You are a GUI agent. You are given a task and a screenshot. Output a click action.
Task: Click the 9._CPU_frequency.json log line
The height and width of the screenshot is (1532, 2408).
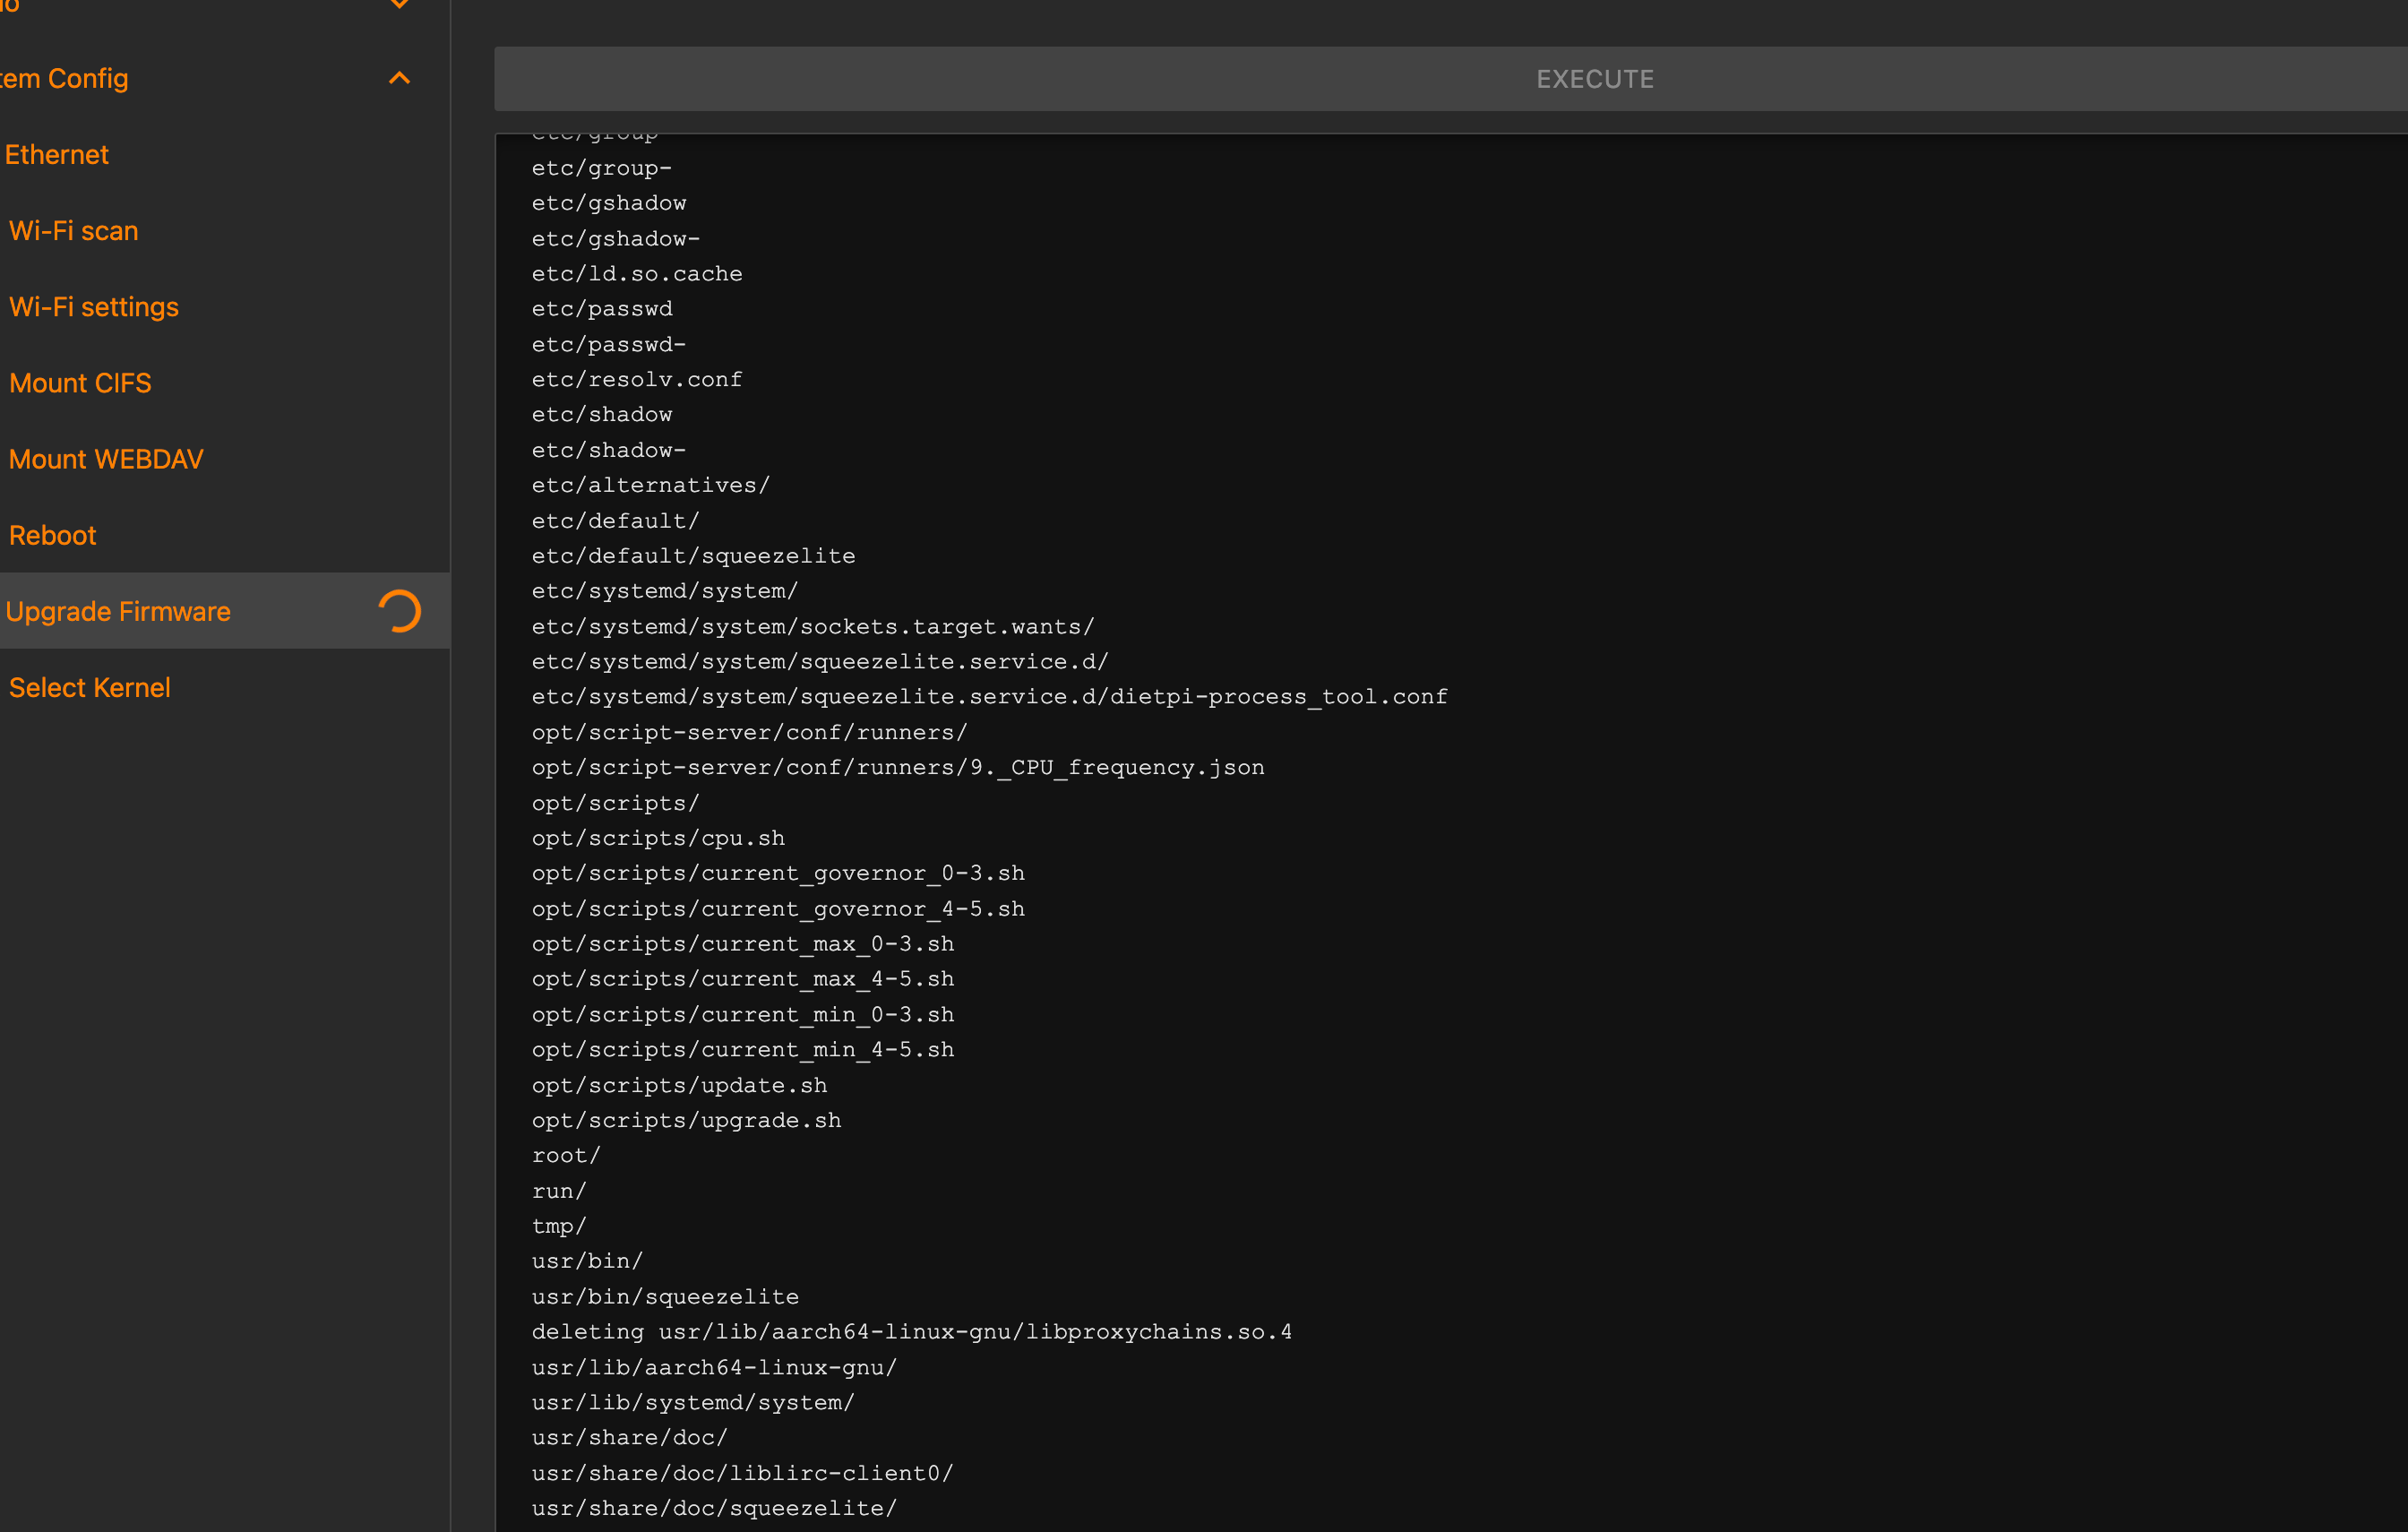[897, 767]
